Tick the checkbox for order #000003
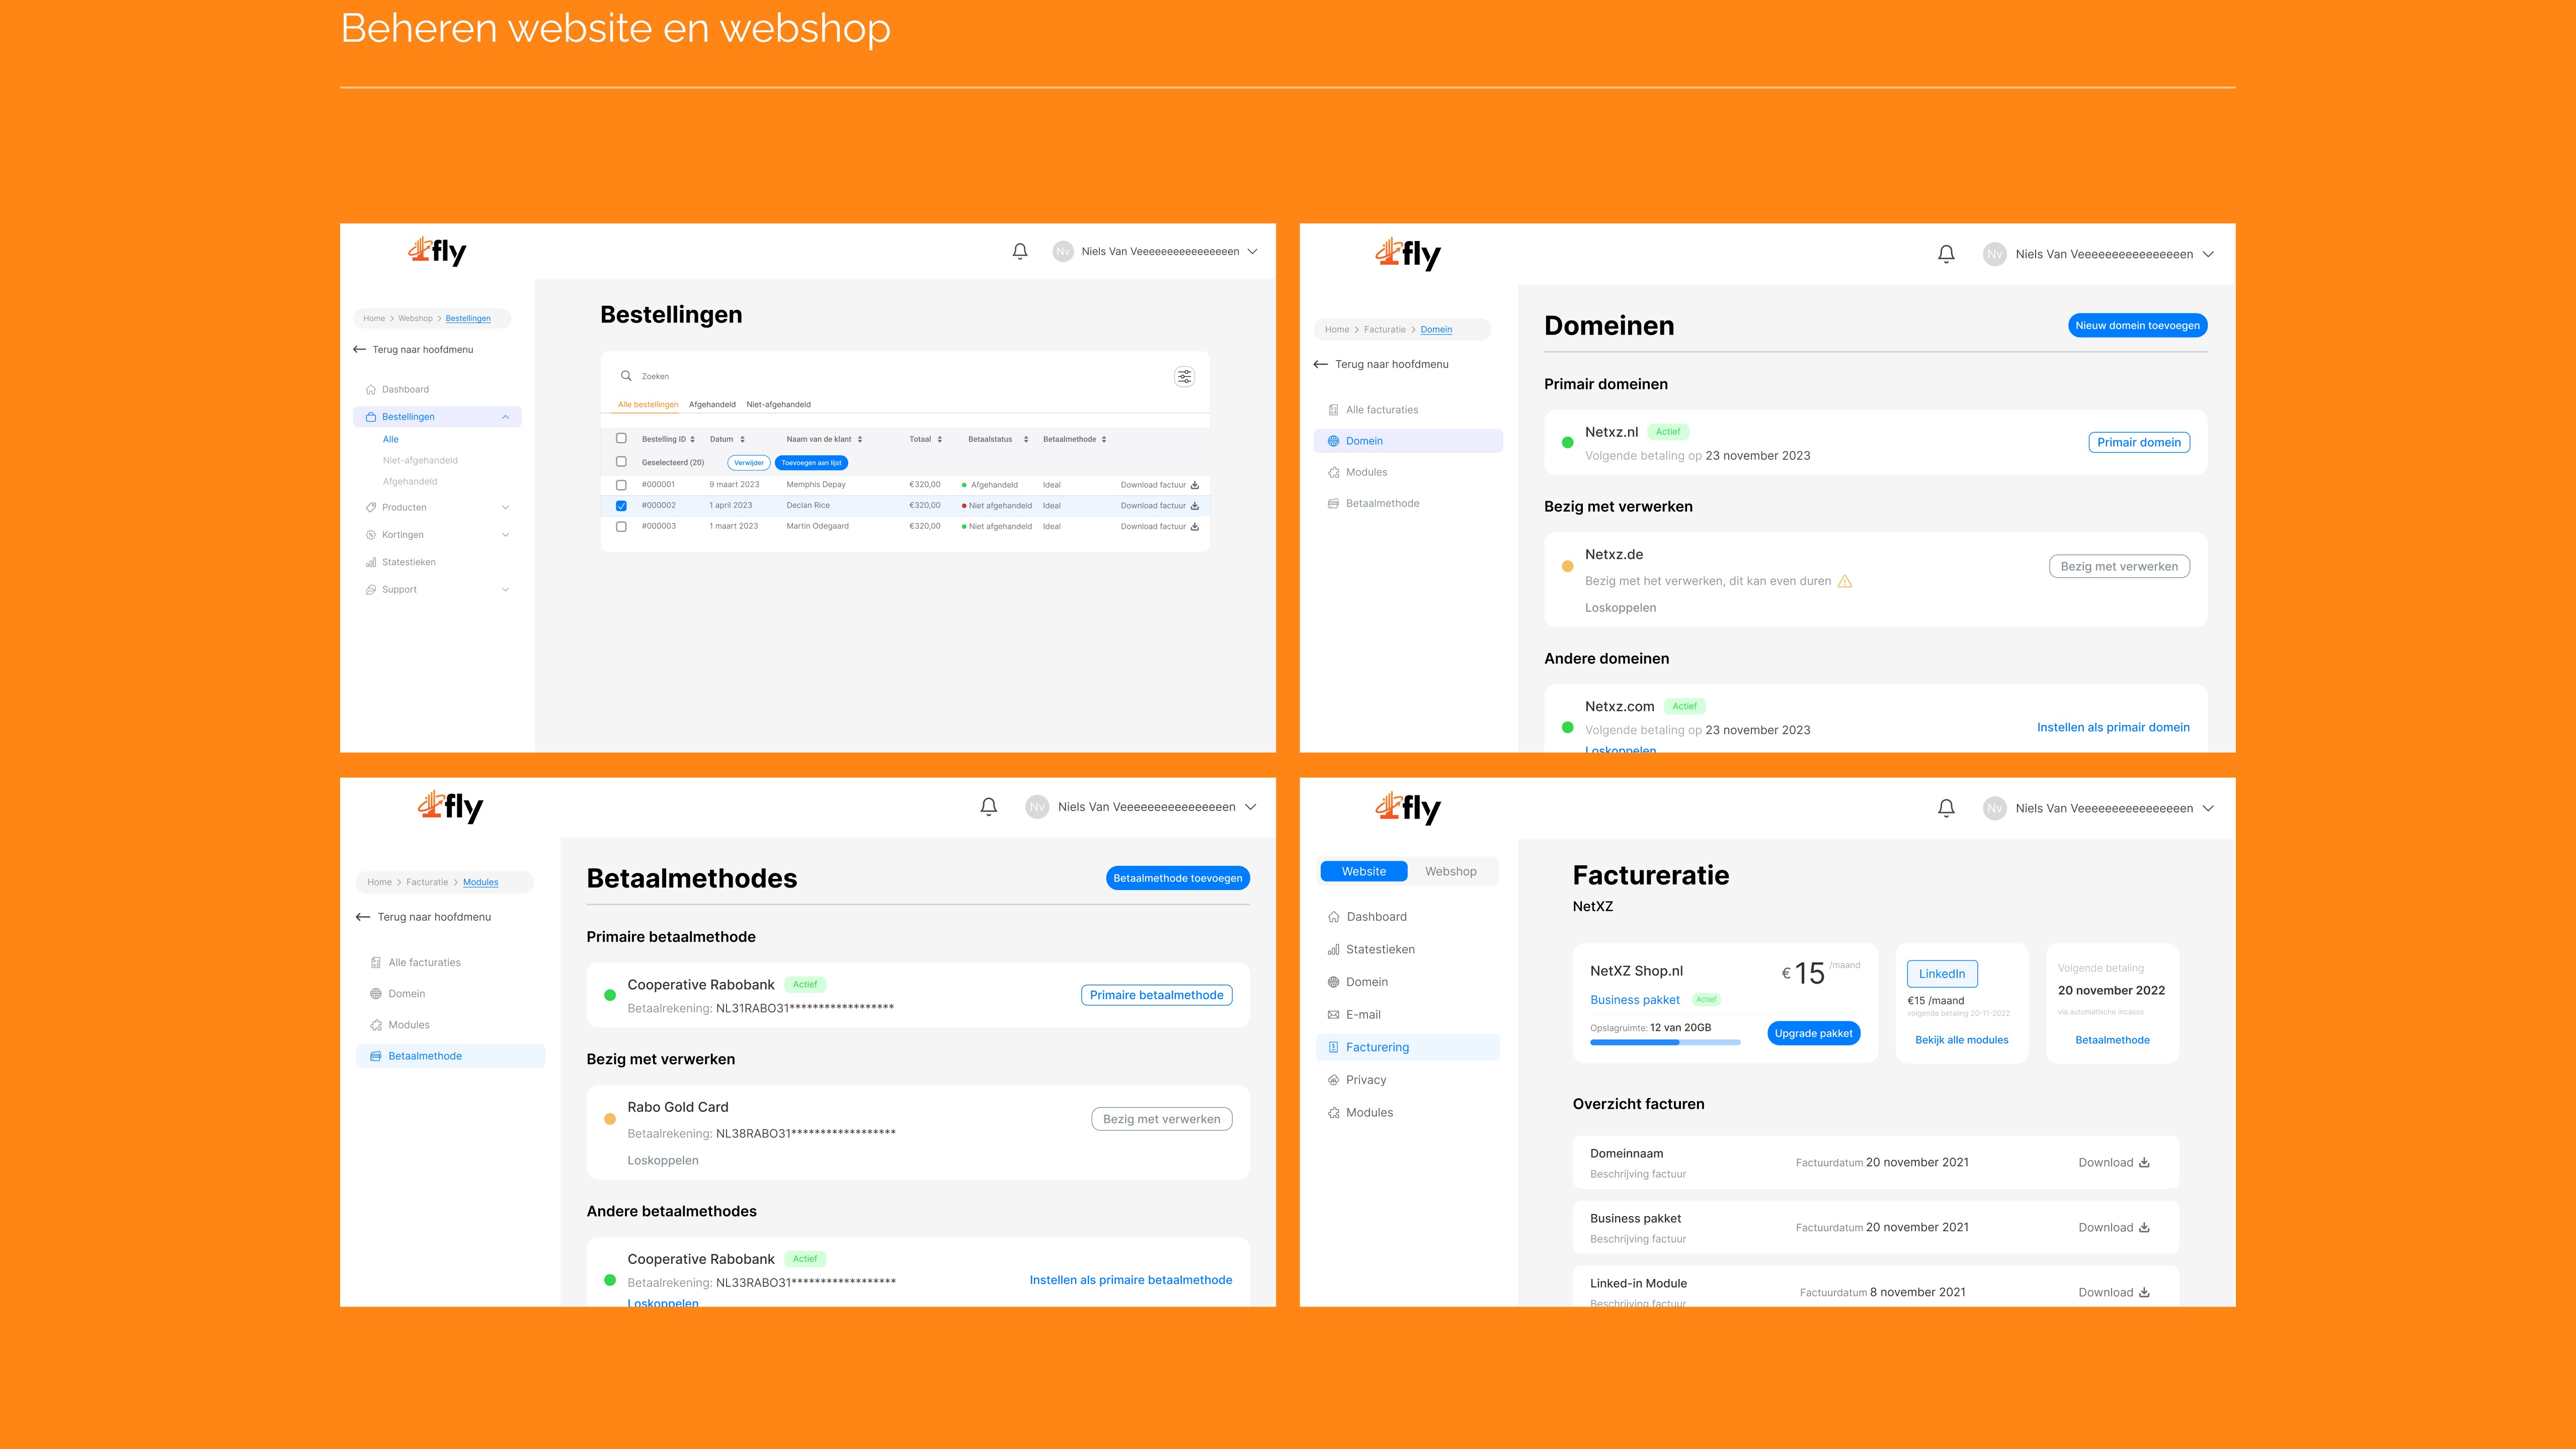The width and height of the screenshot is (2576, 1449). (621, 526)
